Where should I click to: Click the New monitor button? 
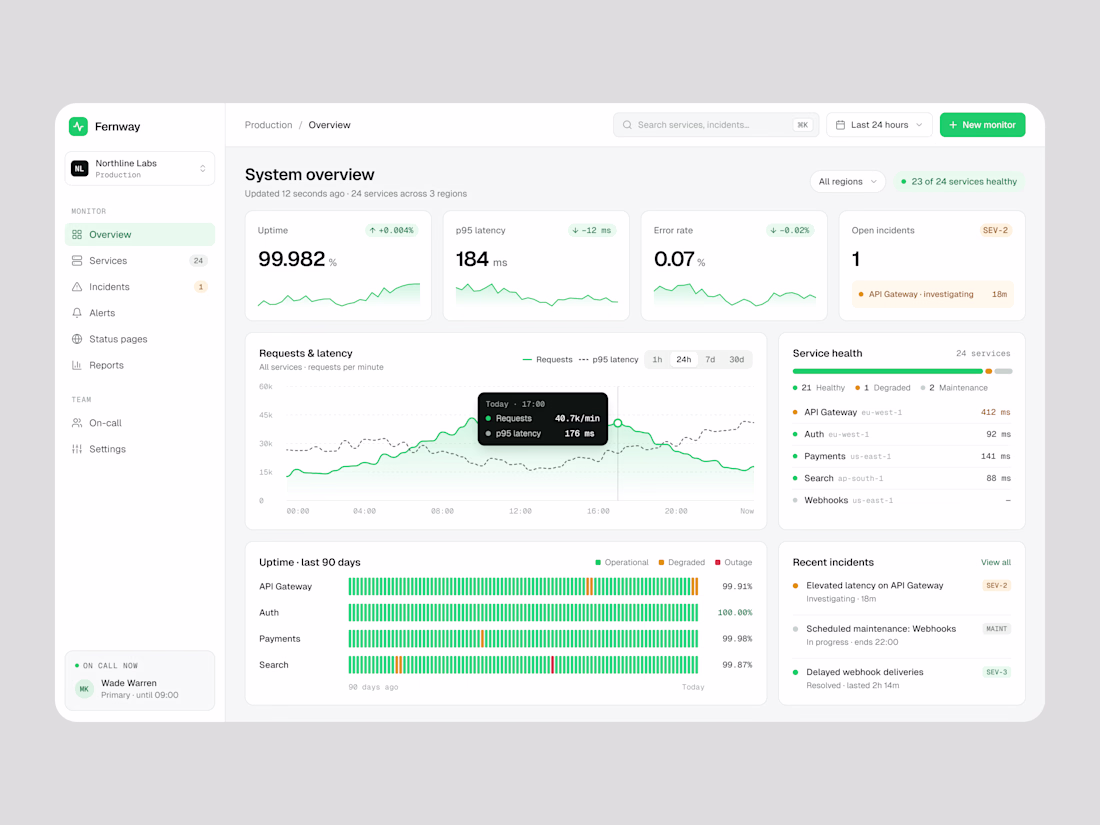pos(982,125)
